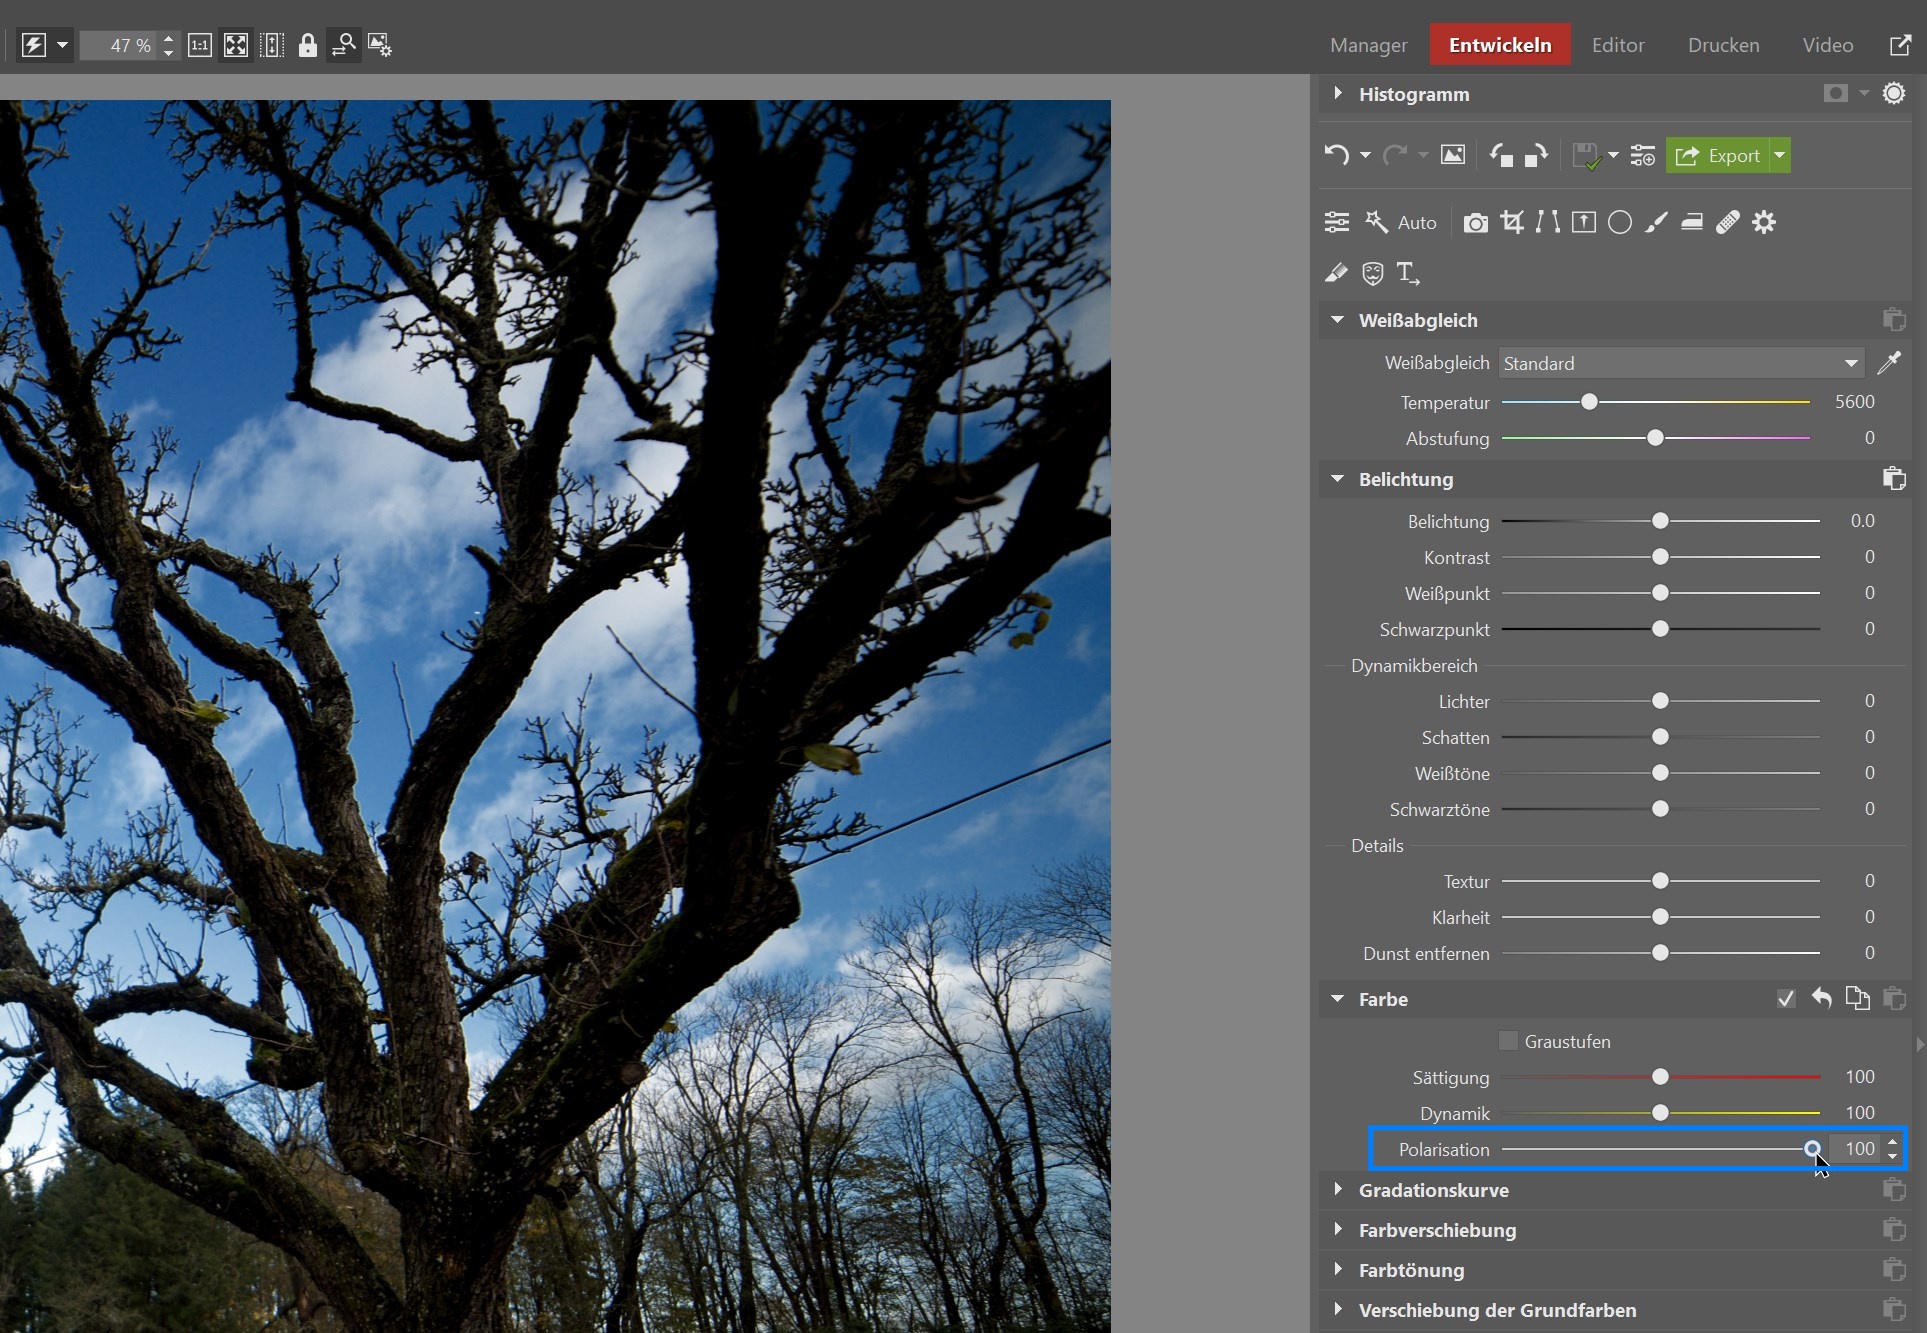This screenshot has width=1927, height=1333.
Task: Open the Export dropdown arrow
Action: tap(1780, 155)
